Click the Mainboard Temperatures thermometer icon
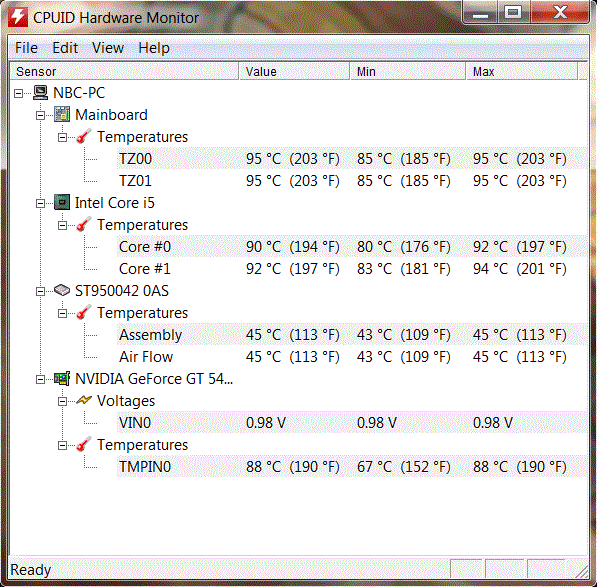 (84, 136)
